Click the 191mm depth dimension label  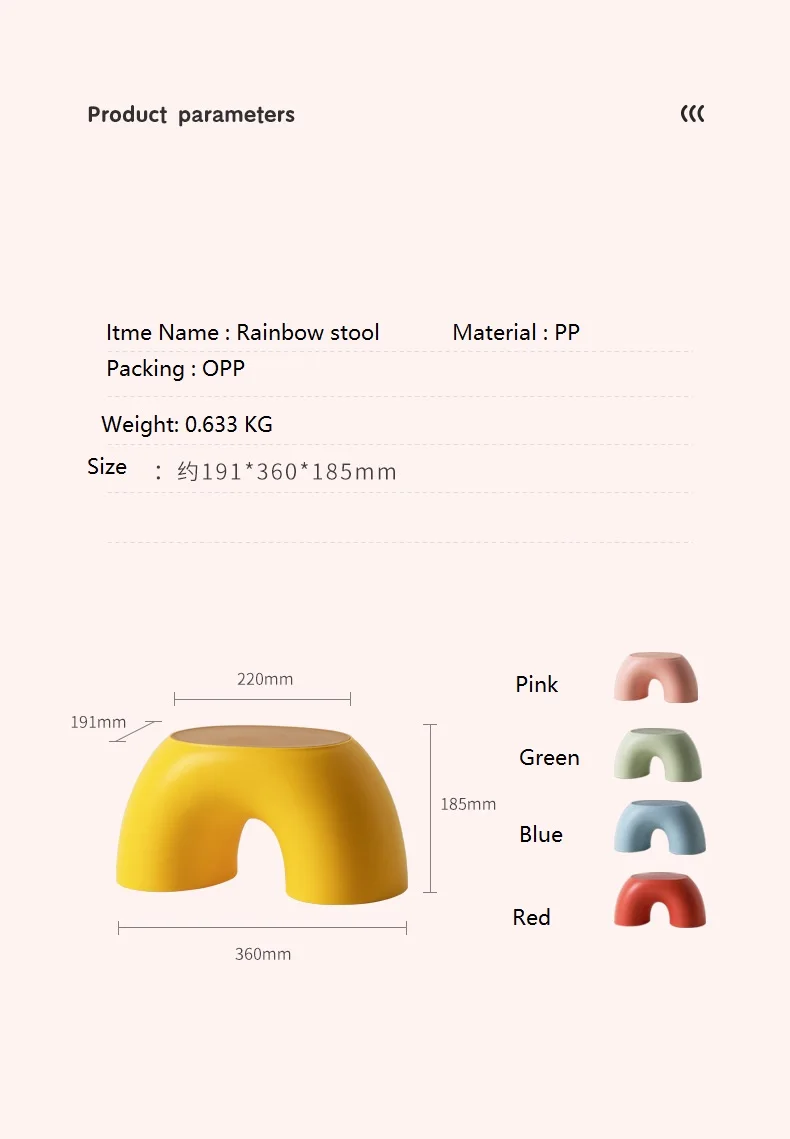click(x=98, y=722)
